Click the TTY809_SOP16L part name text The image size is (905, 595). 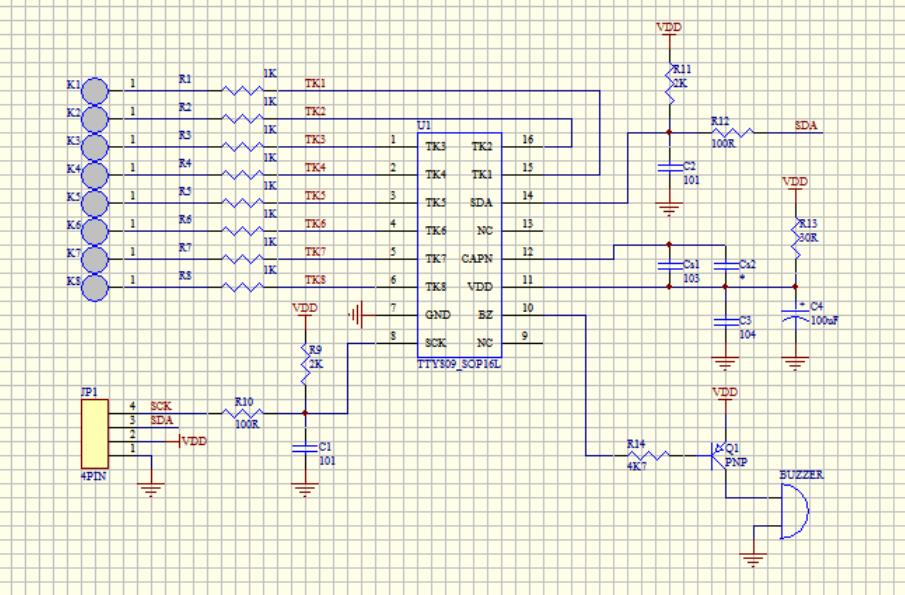459,365
